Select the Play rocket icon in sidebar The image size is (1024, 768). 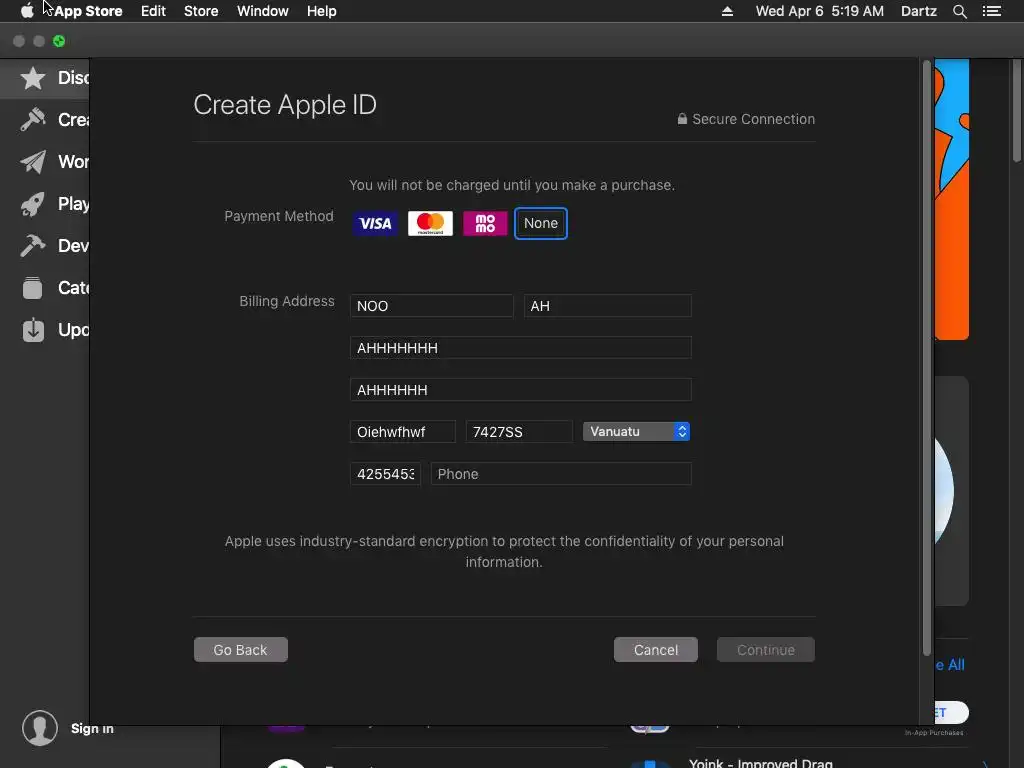point(33,204)
